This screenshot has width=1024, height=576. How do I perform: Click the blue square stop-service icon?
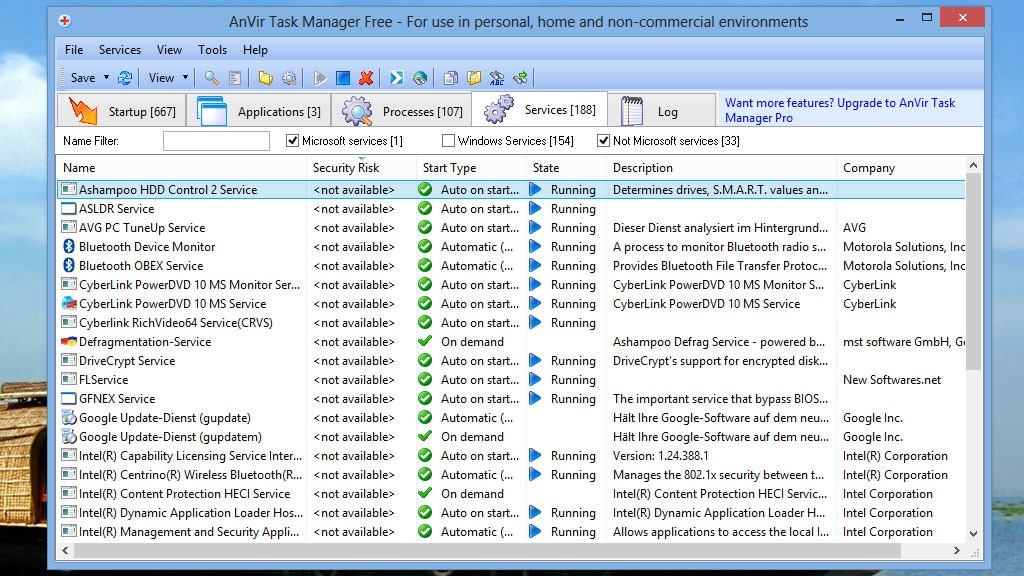pyautogui.click(x=343, y=78)
